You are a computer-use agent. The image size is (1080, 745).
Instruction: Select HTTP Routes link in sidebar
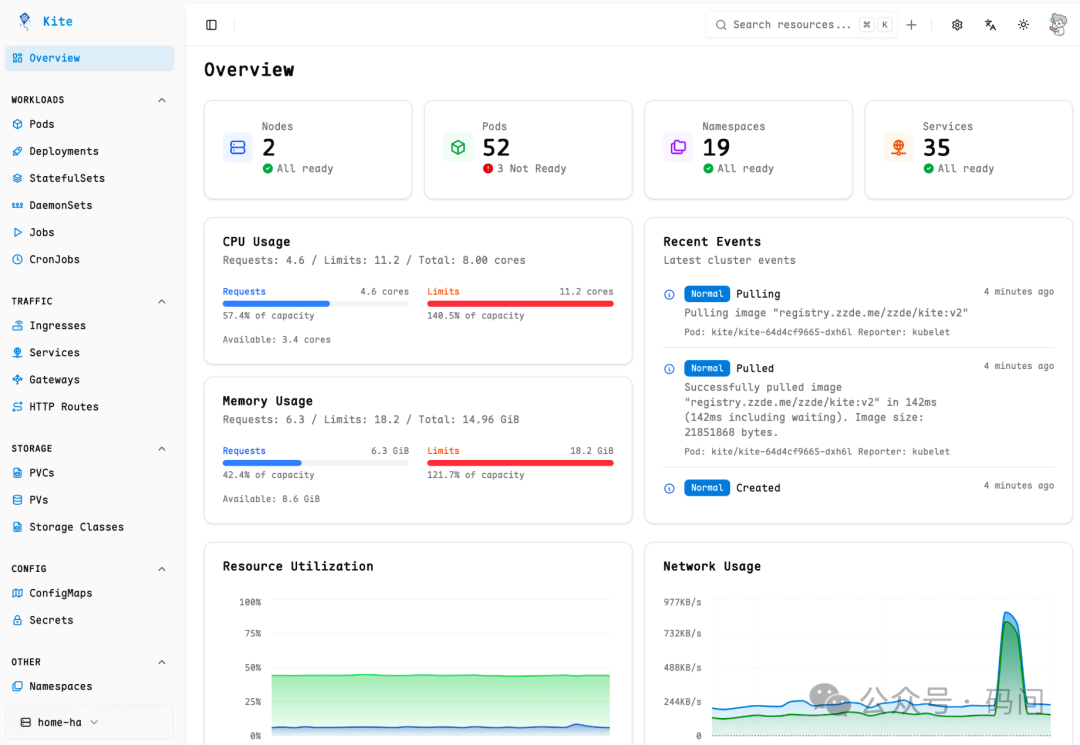[x=63, y=407]
